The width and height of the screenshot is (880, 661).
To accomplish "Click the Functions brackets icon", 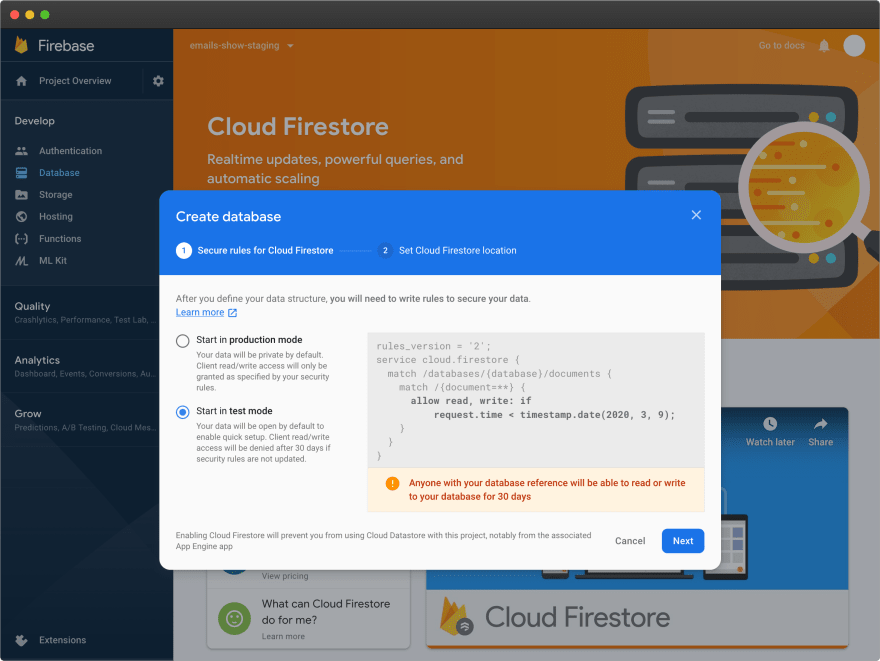I will [x=21, y=238].
